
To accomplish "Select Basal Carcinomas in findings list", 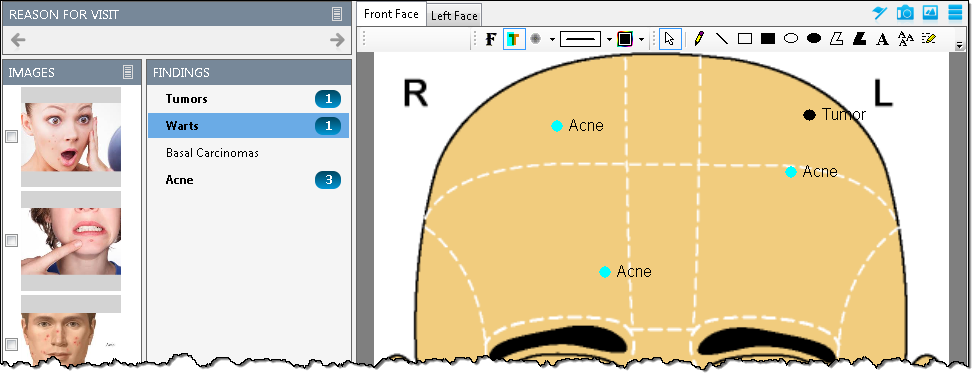I will (212, 153).
